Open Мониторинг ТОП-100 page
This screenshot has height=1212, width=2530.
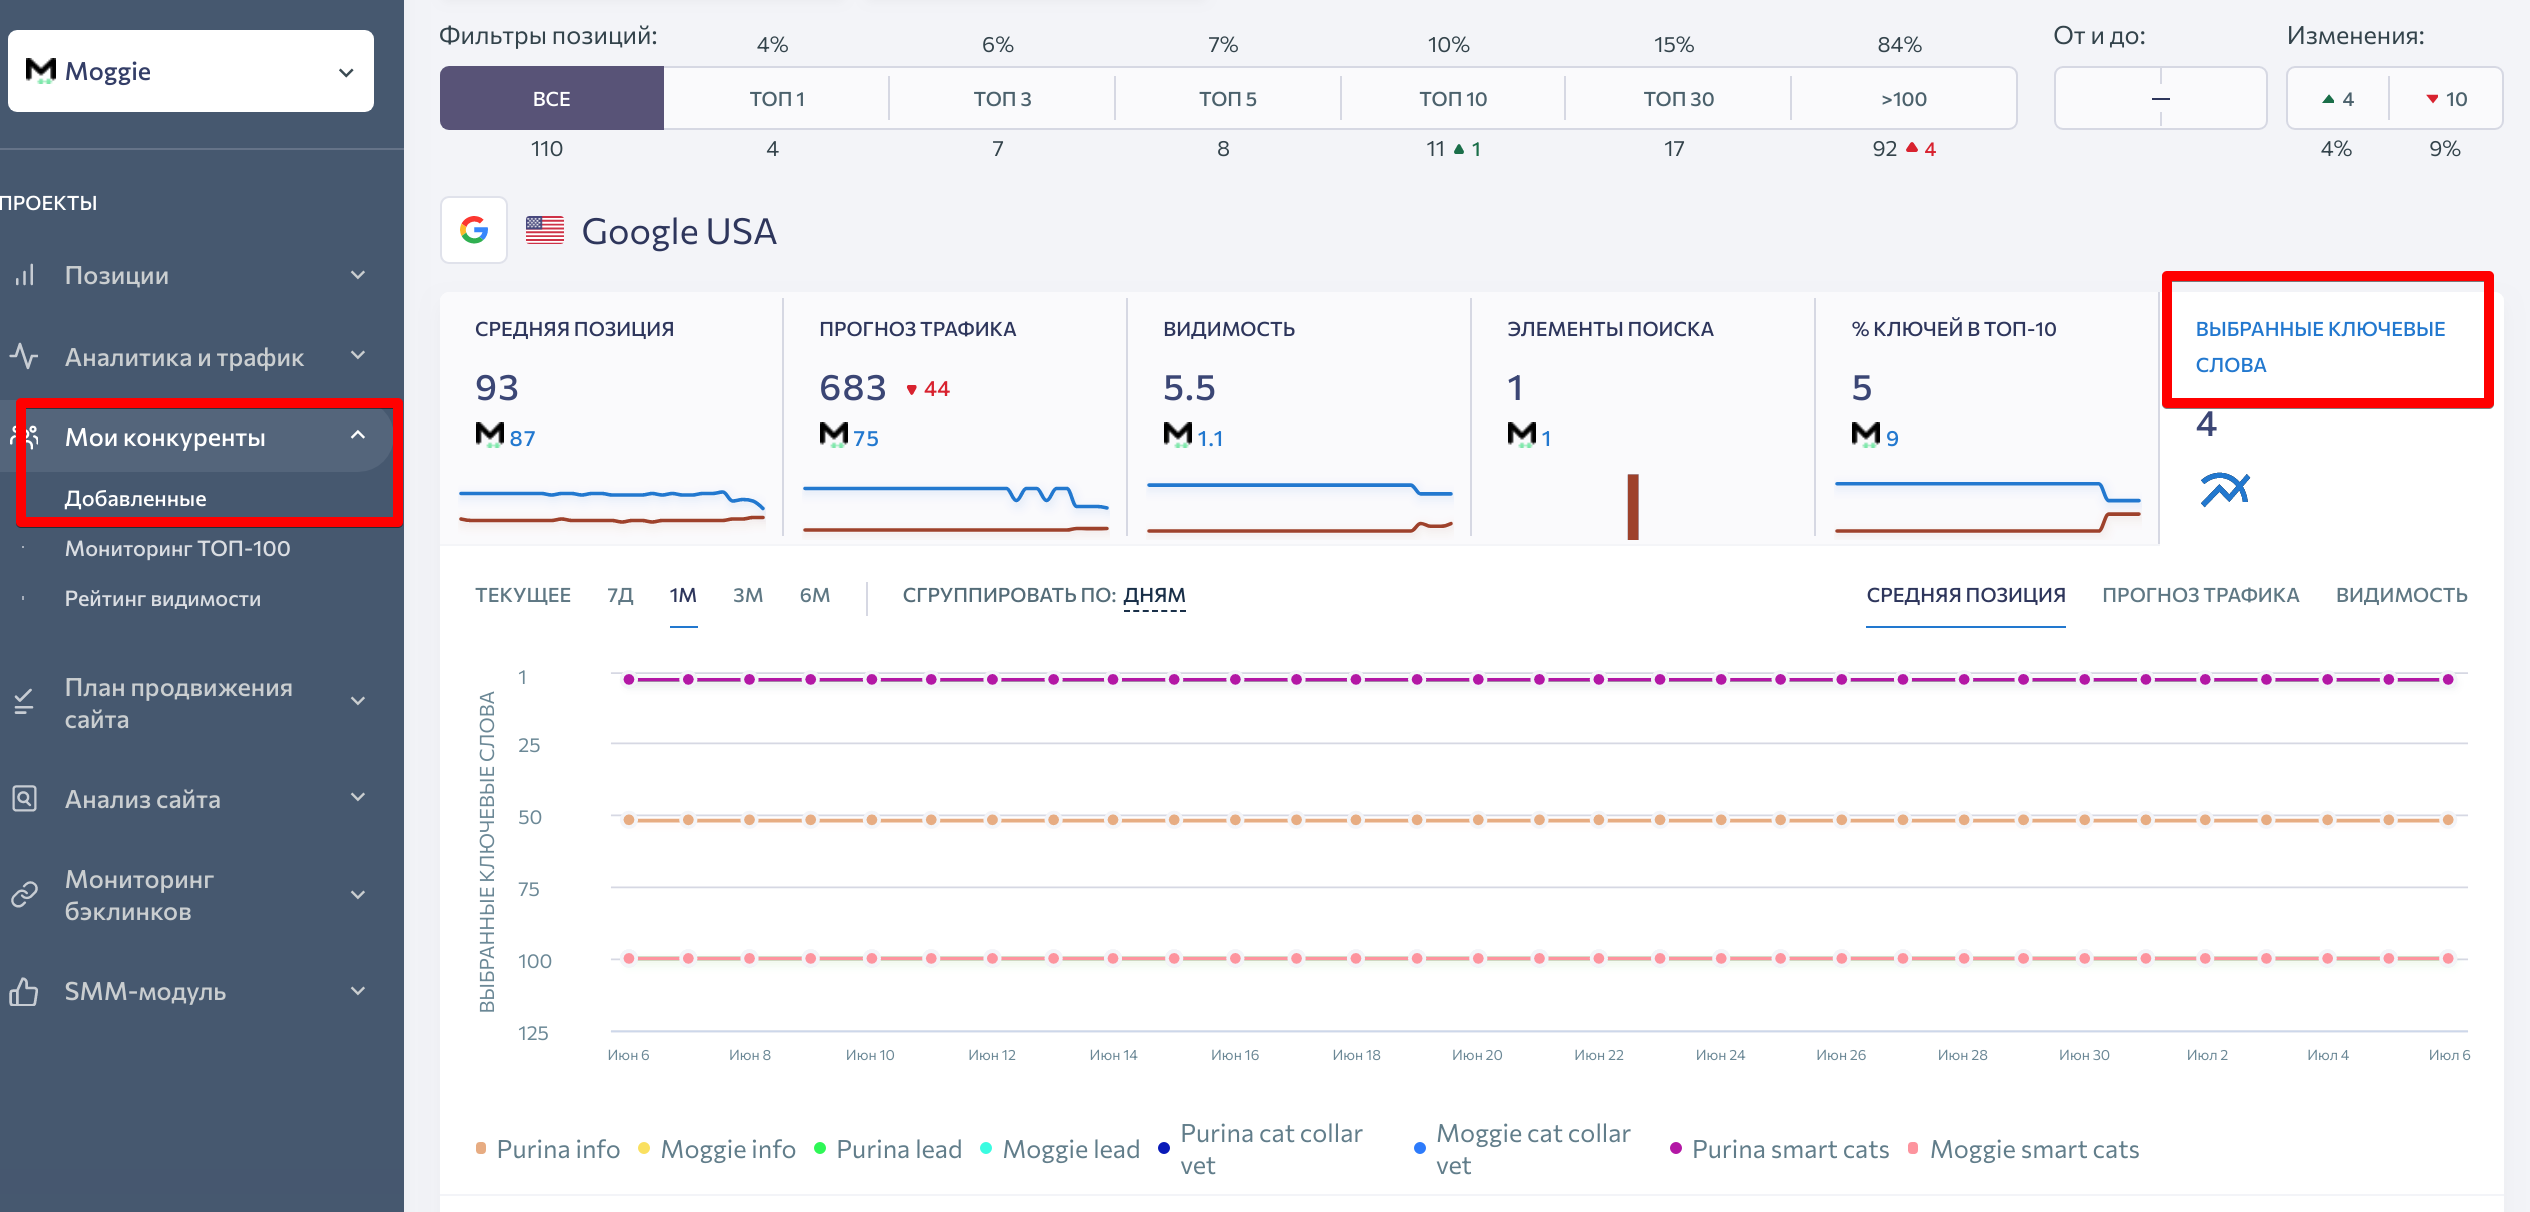177,548
